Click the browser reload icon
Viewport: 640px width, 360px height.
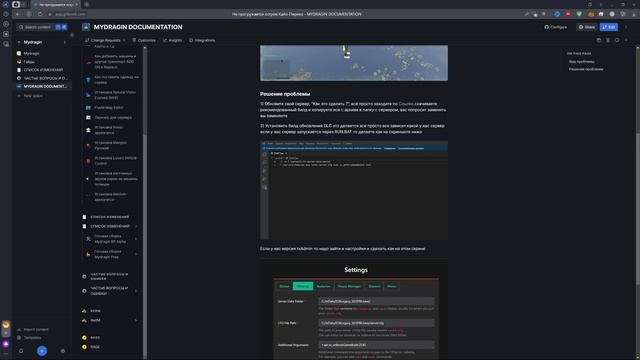click(x=40, y=14)
